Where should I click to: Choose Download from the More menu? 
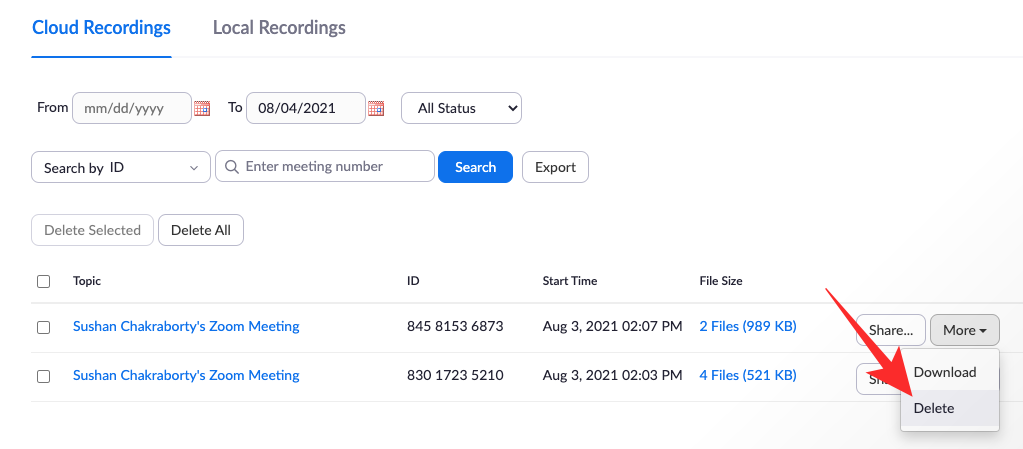(945, 372)
